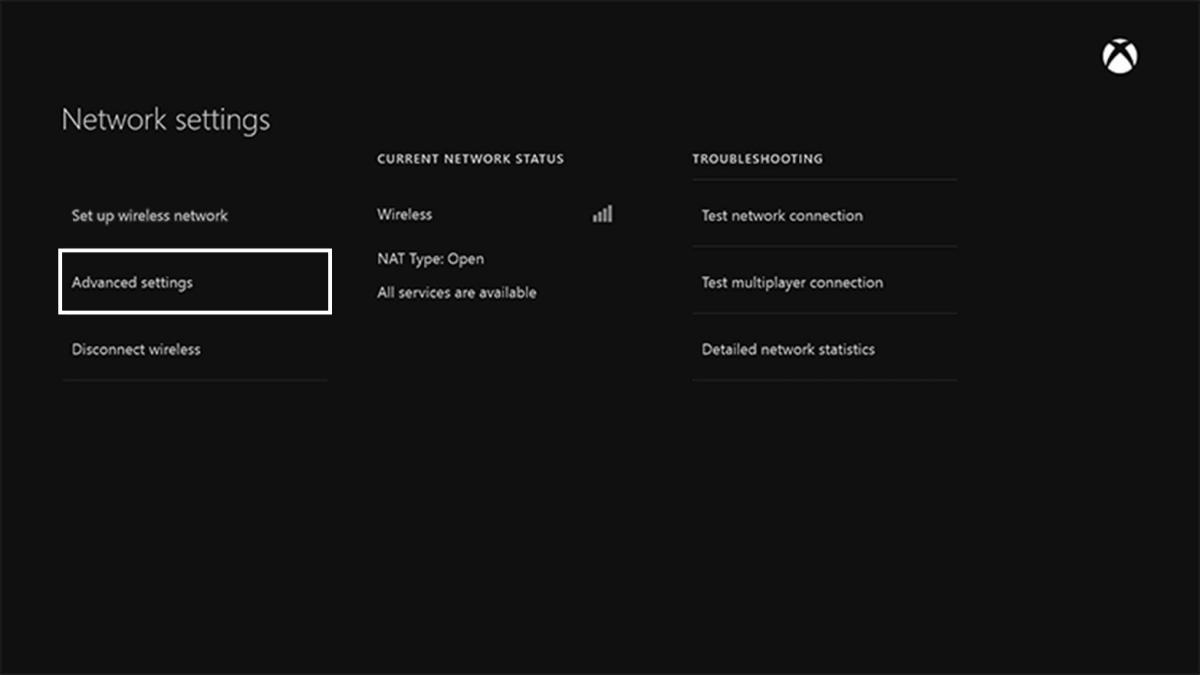Viewport: 1200px width, 675px height.
Task: Click the Xbox logo icon
Action: pos(1120,56)
